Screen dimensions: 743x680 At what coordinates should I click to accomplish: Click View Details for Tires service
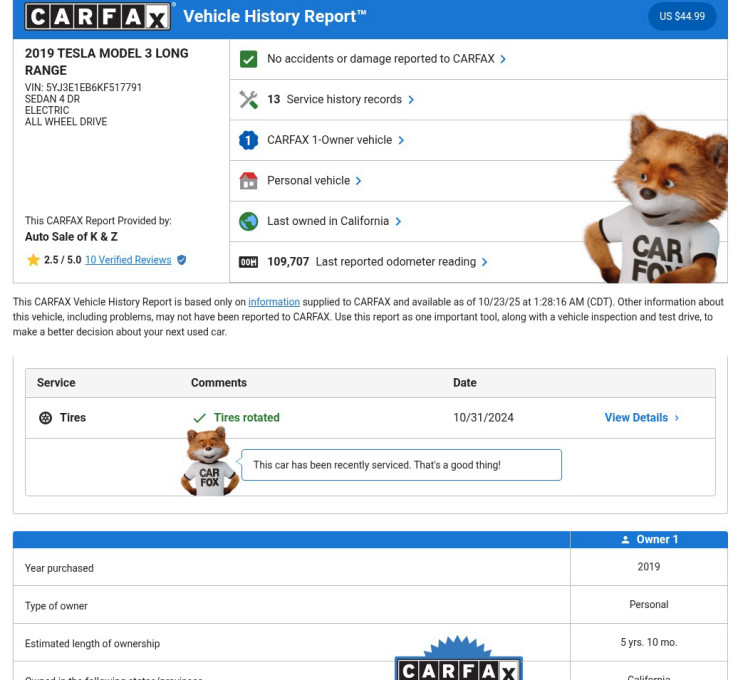[x=641, y=418]
